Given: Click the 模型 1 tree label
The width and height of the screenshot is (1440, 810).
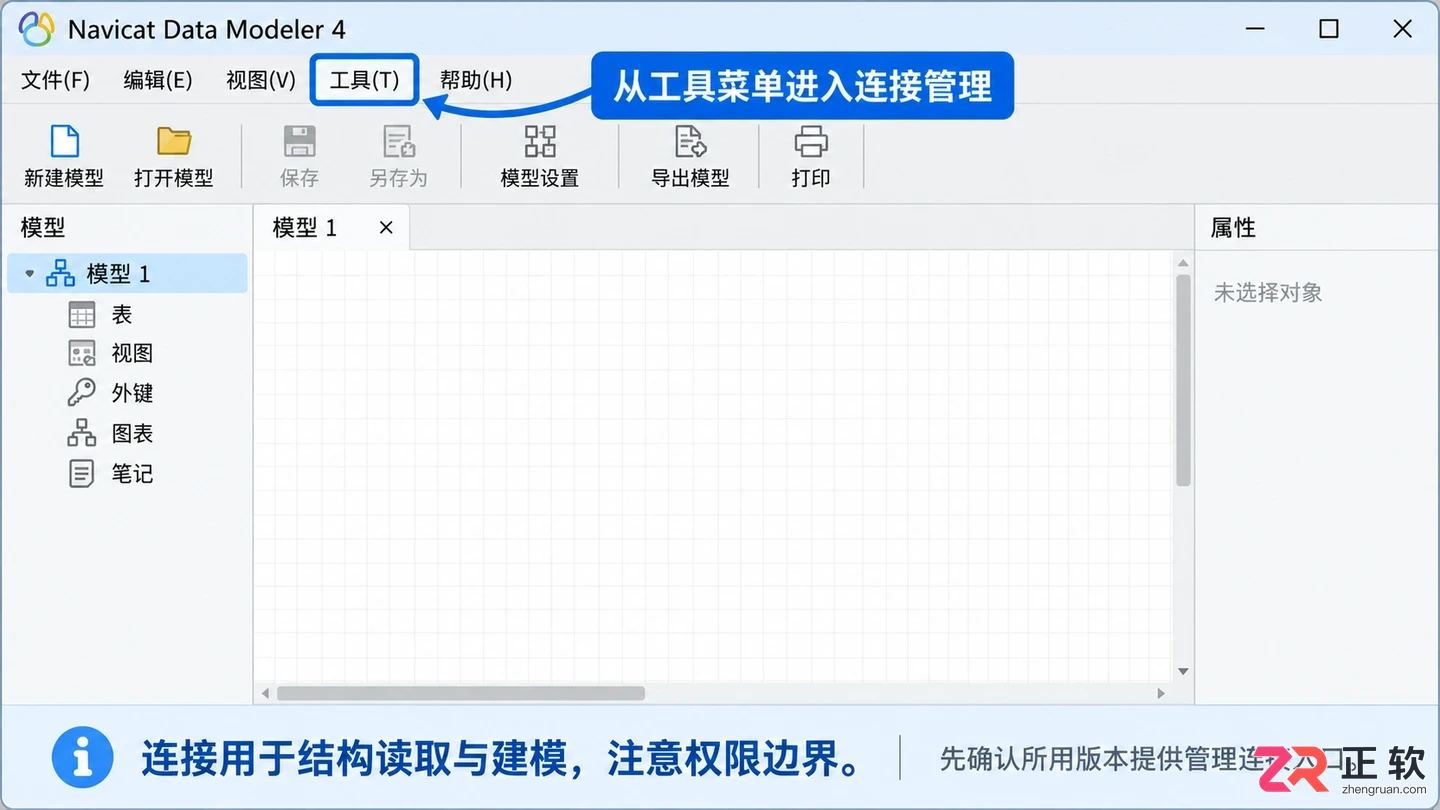Looking at the screenshot, I should 118,273.
